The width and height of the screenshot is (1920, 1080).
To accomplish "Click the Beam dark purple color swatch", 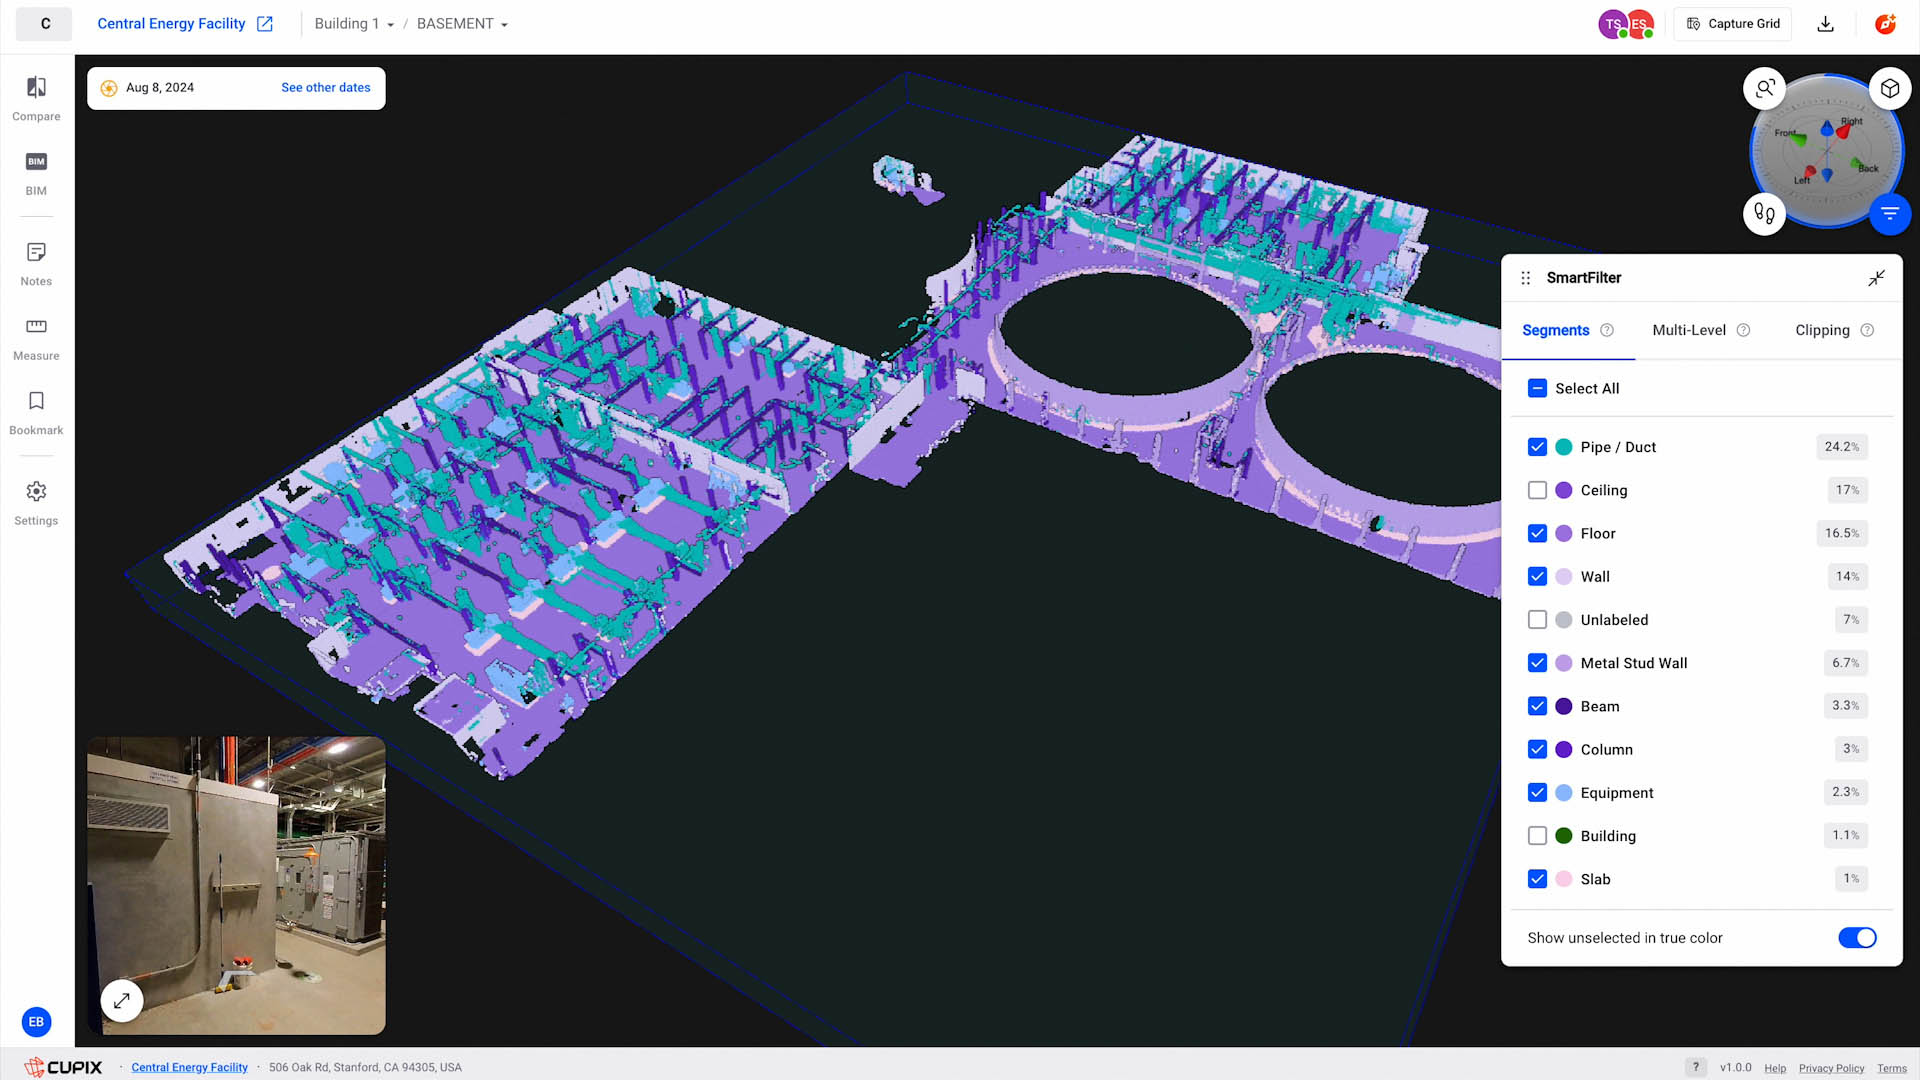I will [x=1564, y=706].
